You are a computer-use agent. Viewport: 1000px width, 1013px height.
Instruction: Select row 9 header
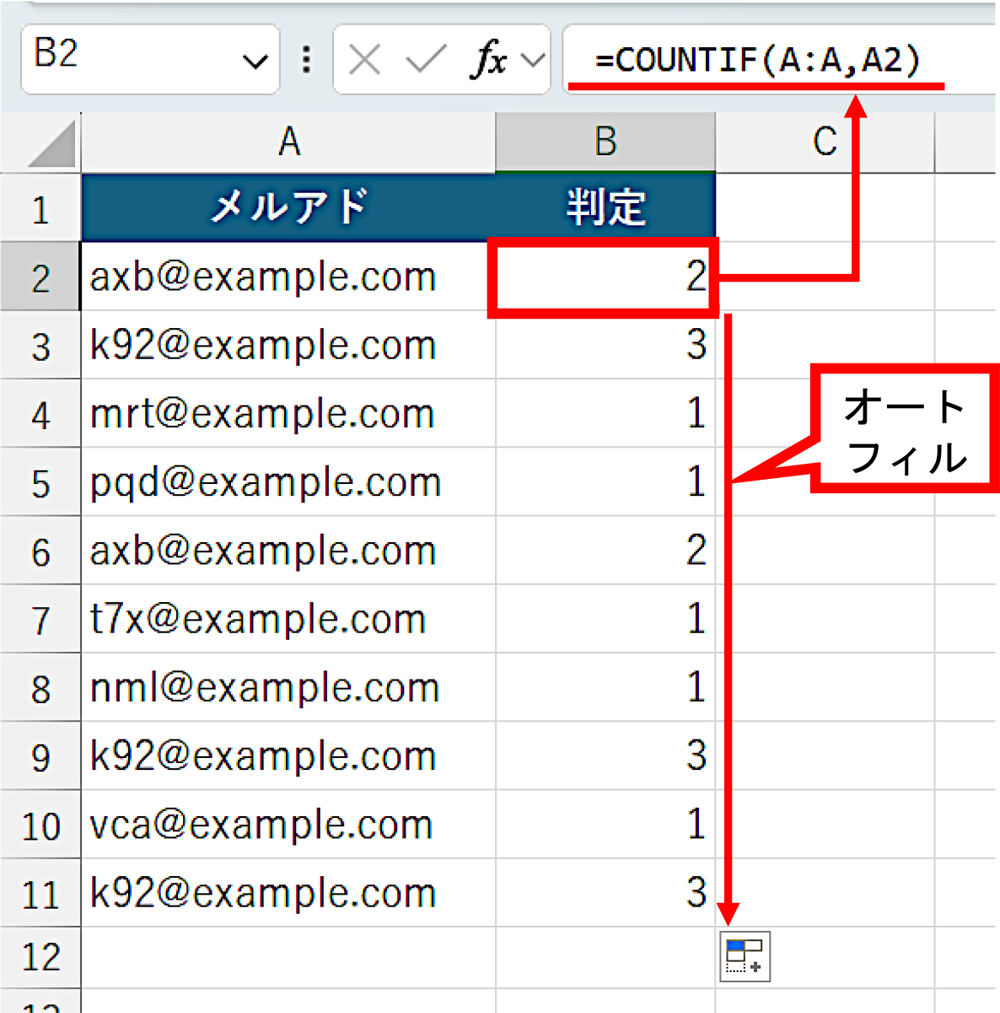[x=40, y=756]
